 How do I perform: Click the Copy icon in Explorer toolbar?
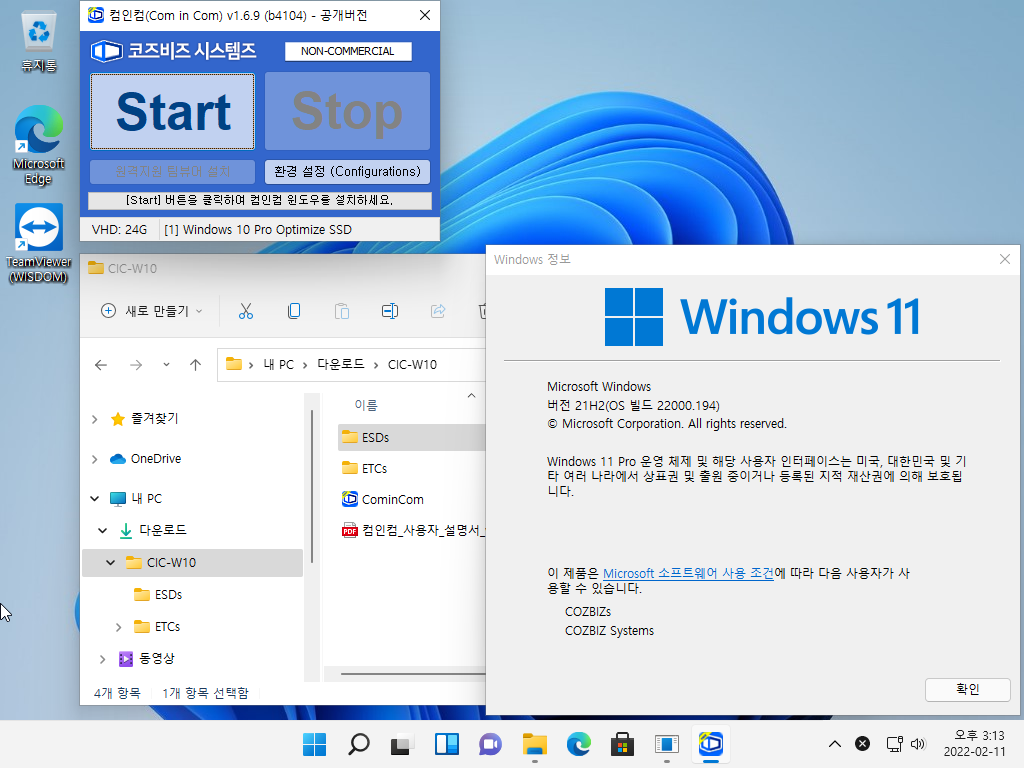294,312
